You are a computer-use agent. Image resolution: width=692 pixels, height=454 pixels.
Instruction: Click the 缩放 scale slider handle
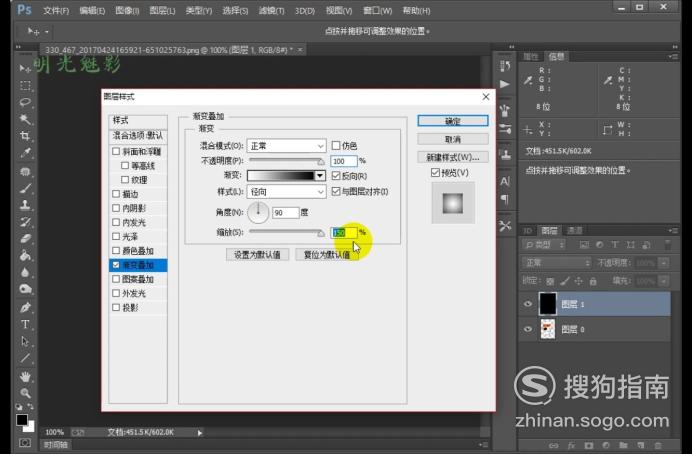click(321, 233)
